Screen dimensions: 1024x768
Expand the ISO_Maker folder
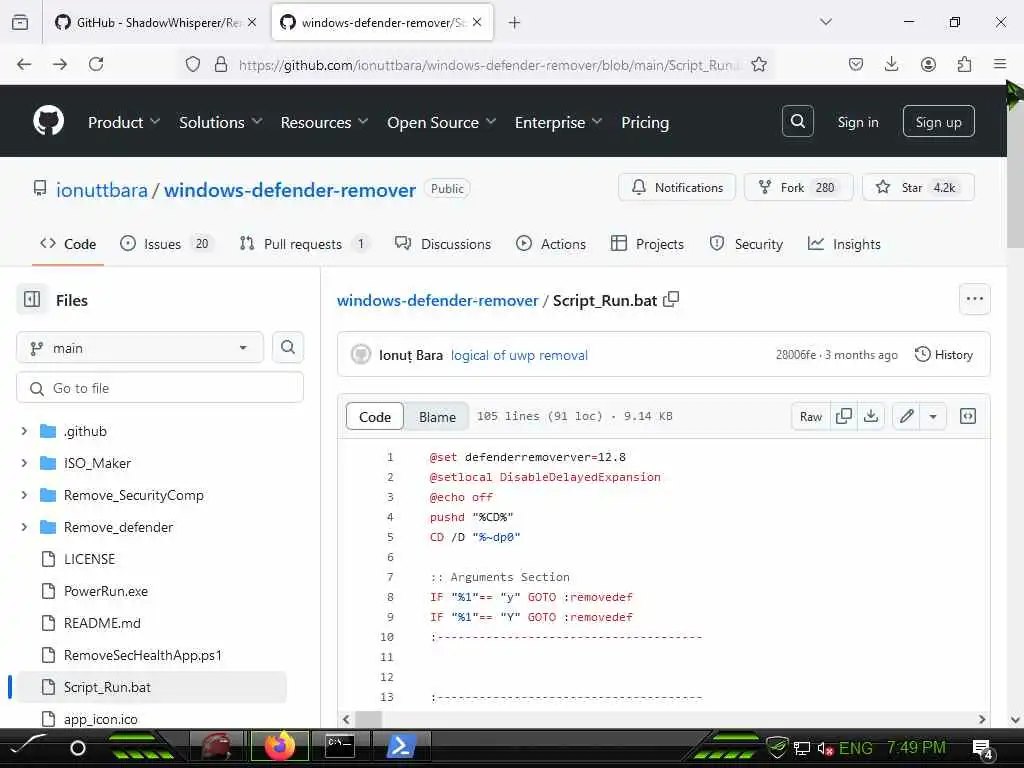click(x=24, y=463)
